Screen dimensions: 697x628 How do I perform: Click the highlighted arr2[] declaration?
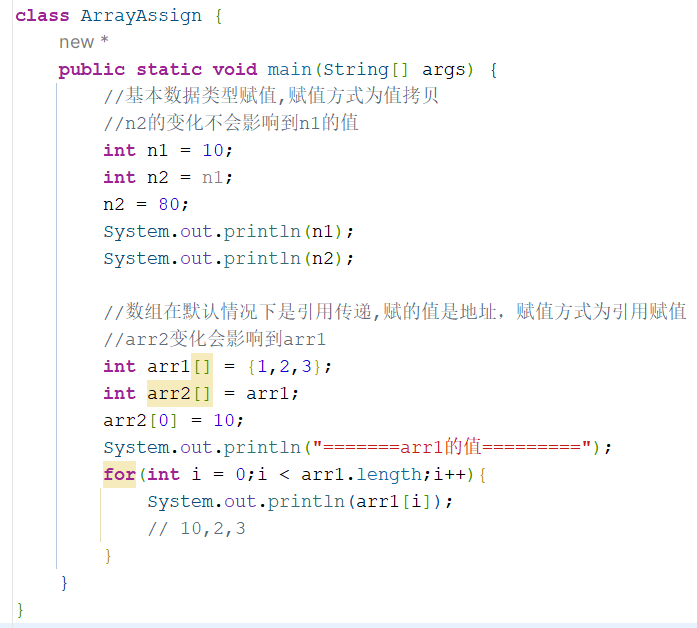tap(179, 393)
